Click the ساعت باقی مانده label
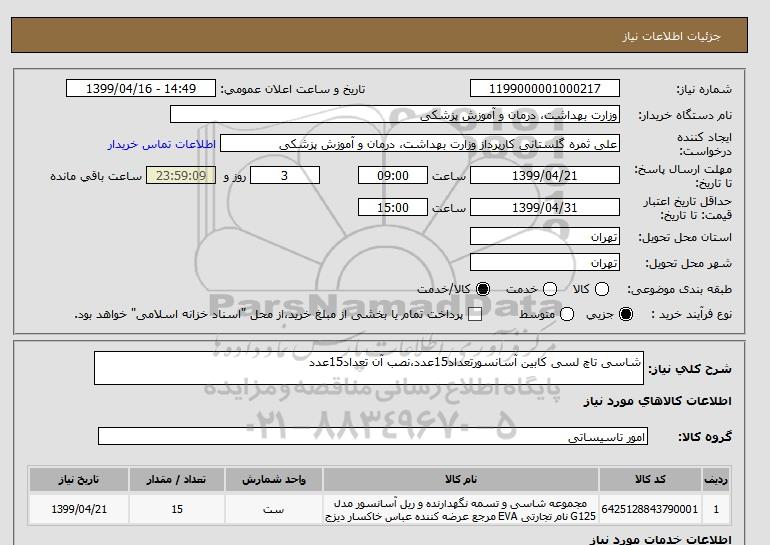This screenshot has height=545, width=770. pos(96,176)
